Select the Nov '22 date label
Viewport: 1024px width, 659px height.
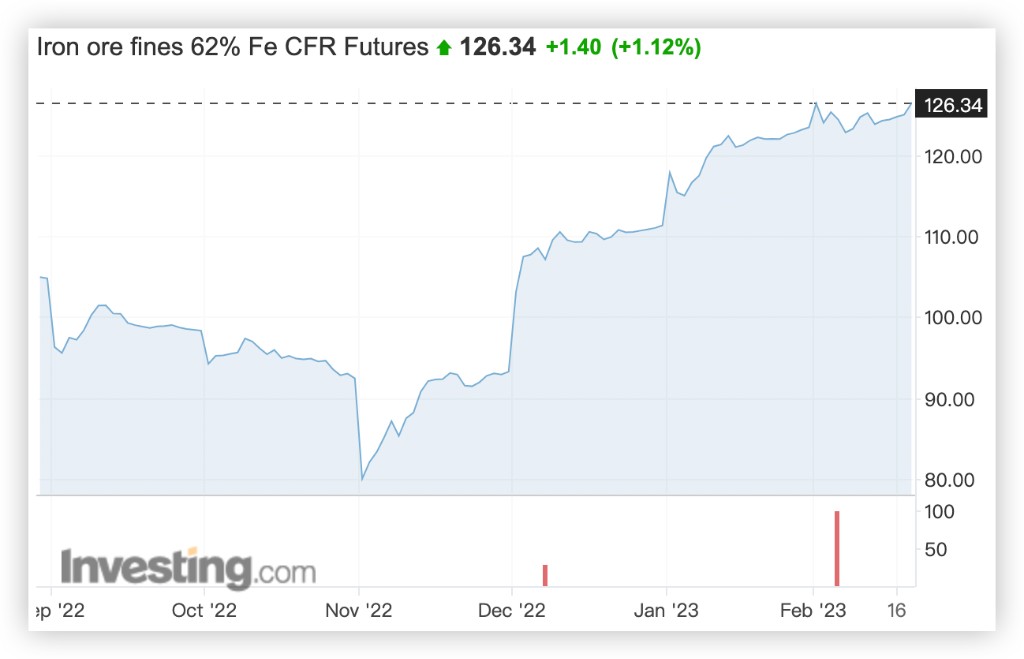coord(360,609)
